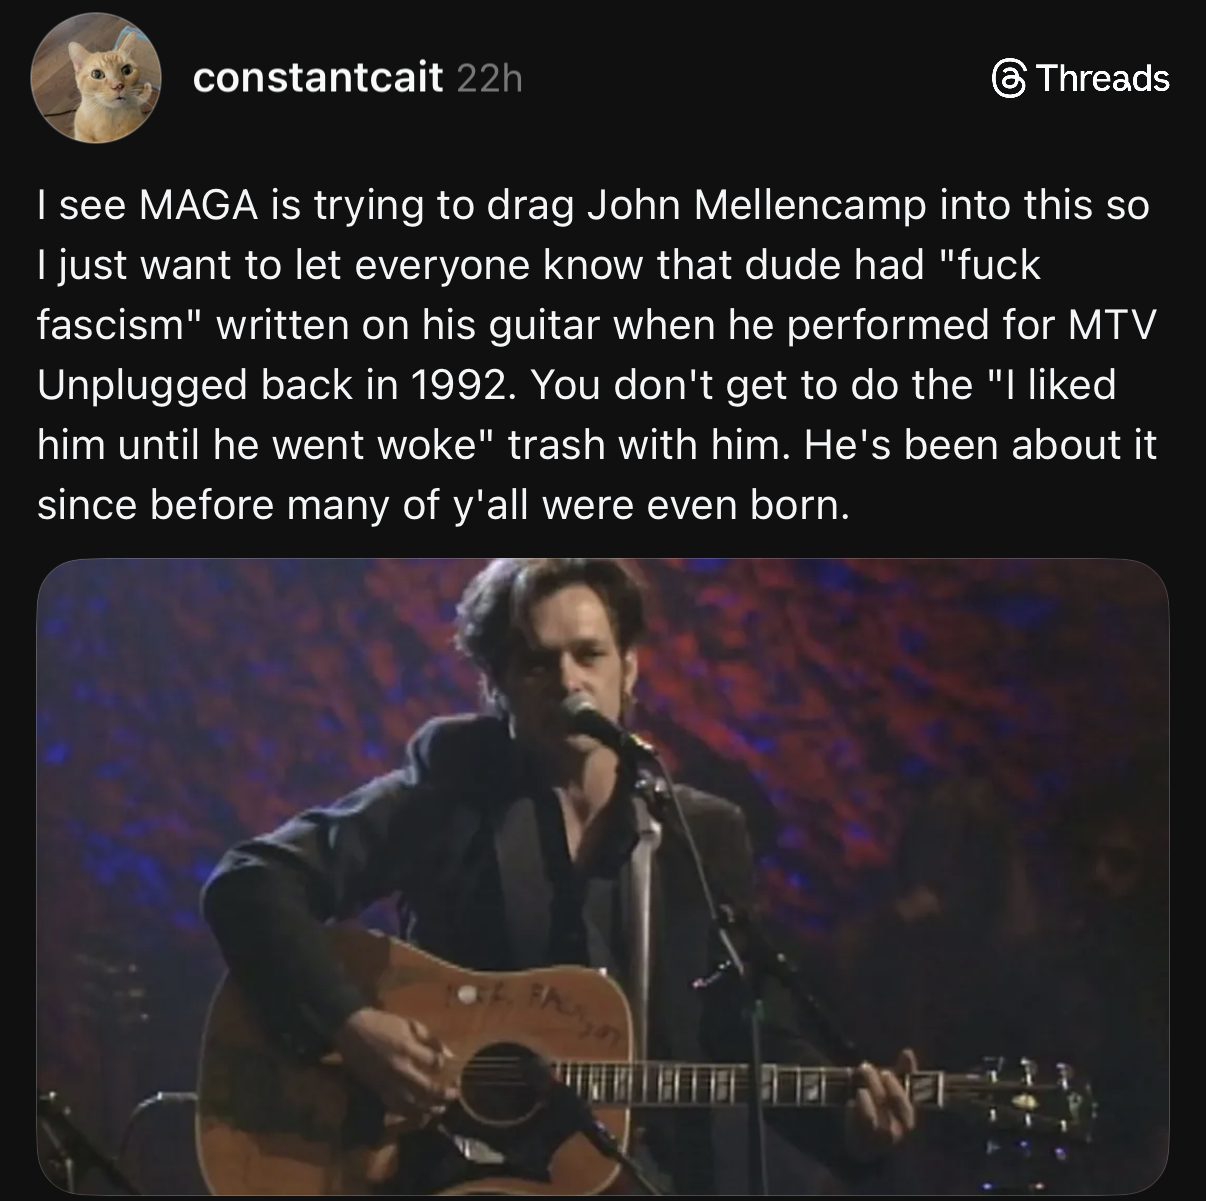This screenshot has height=1201, width=1206.
Task: Click the Threads logo icon
Action: coord(1007,78)
